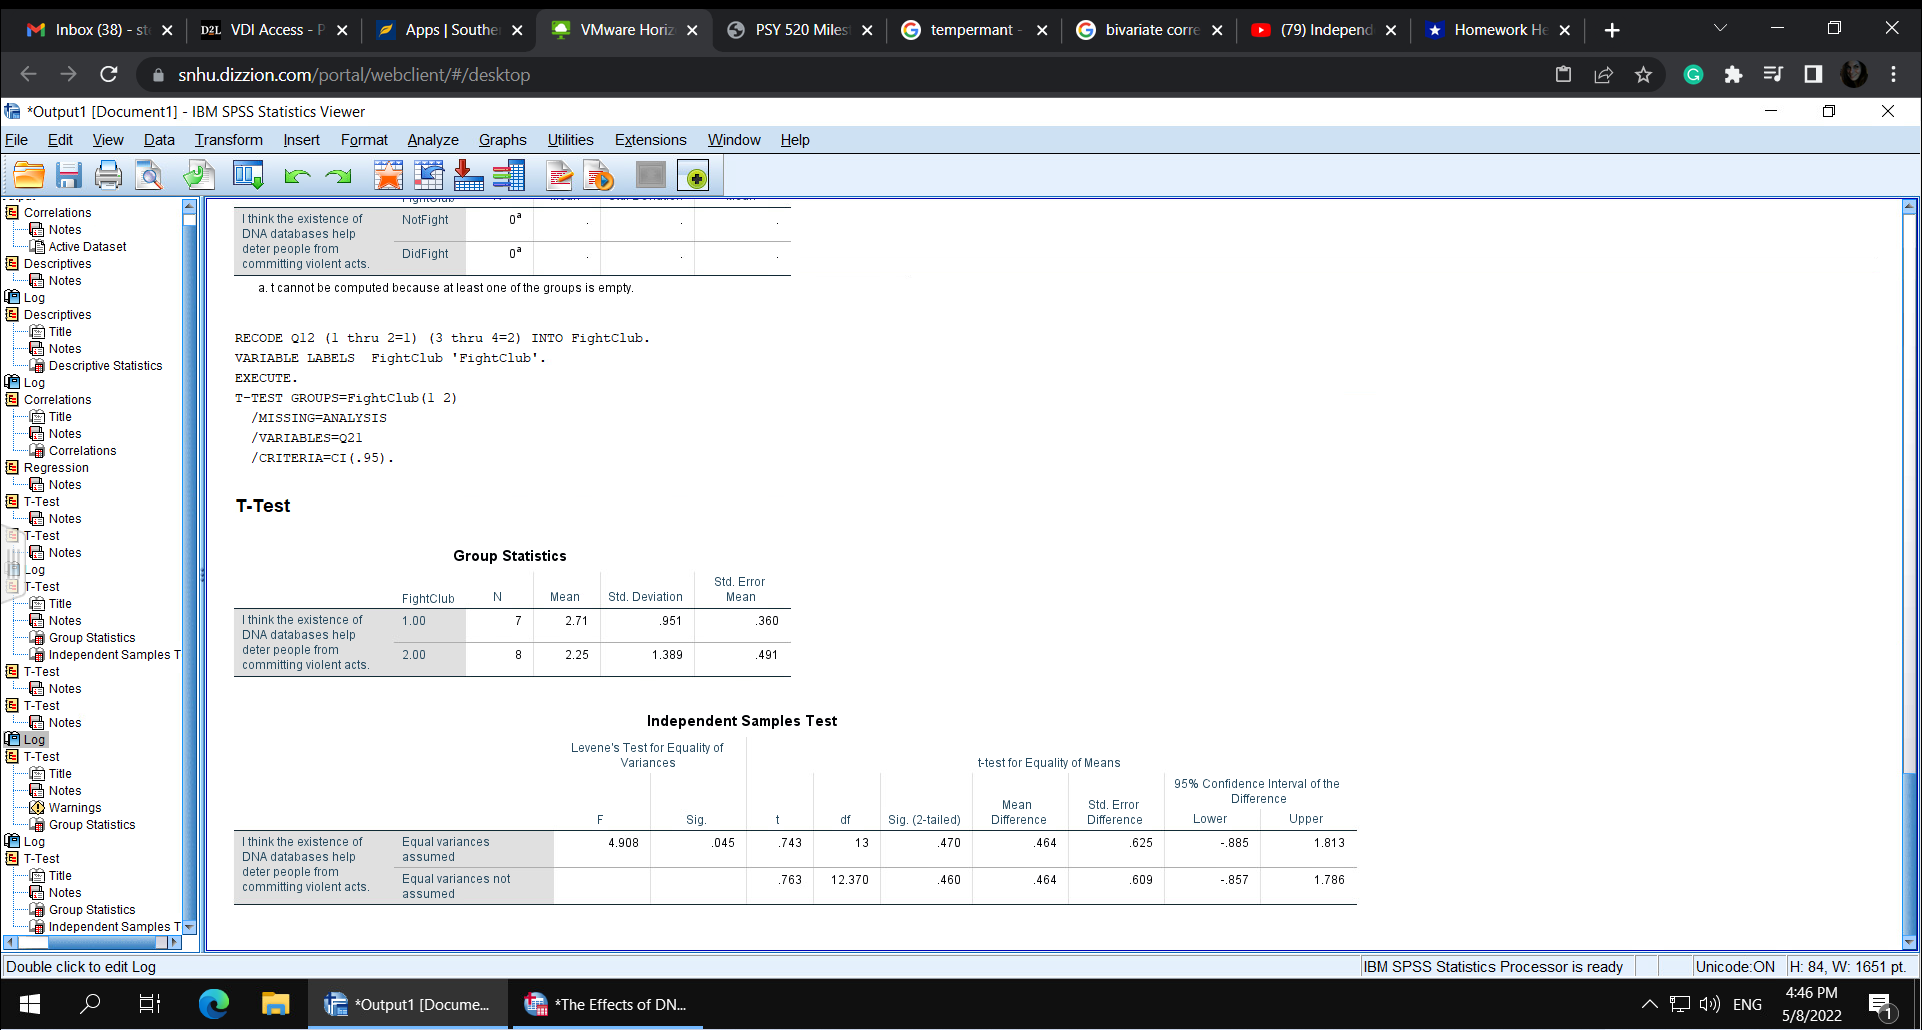Click the browser address bar
Image resolution: width=1922 pixels, height=1030 pixels.
(840, 75)
